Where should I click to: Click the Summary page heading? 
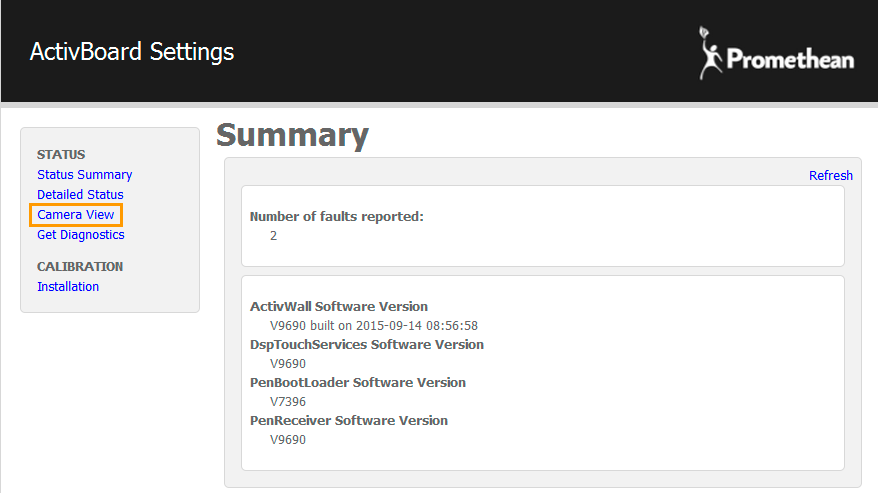coord(292,135)
